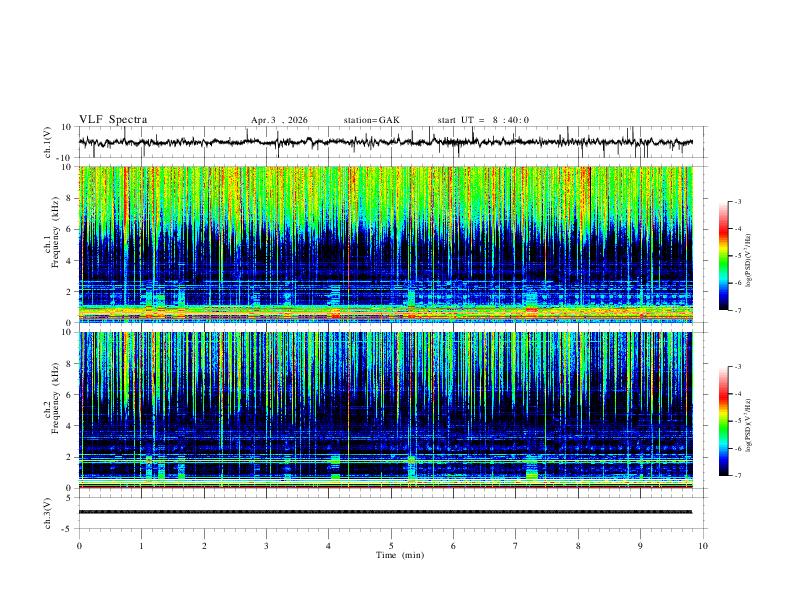
Task: Click the ch.2 spectrogram colorbar
Action: (723, 421)
